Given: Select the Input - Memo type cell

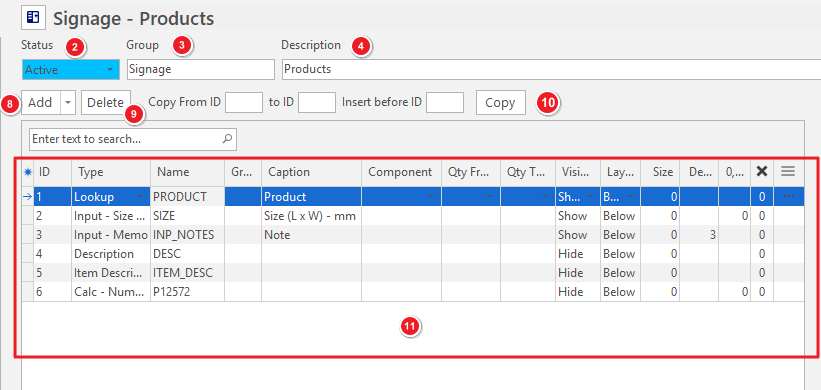Looking at the screenshot, I should pos(111,235).
